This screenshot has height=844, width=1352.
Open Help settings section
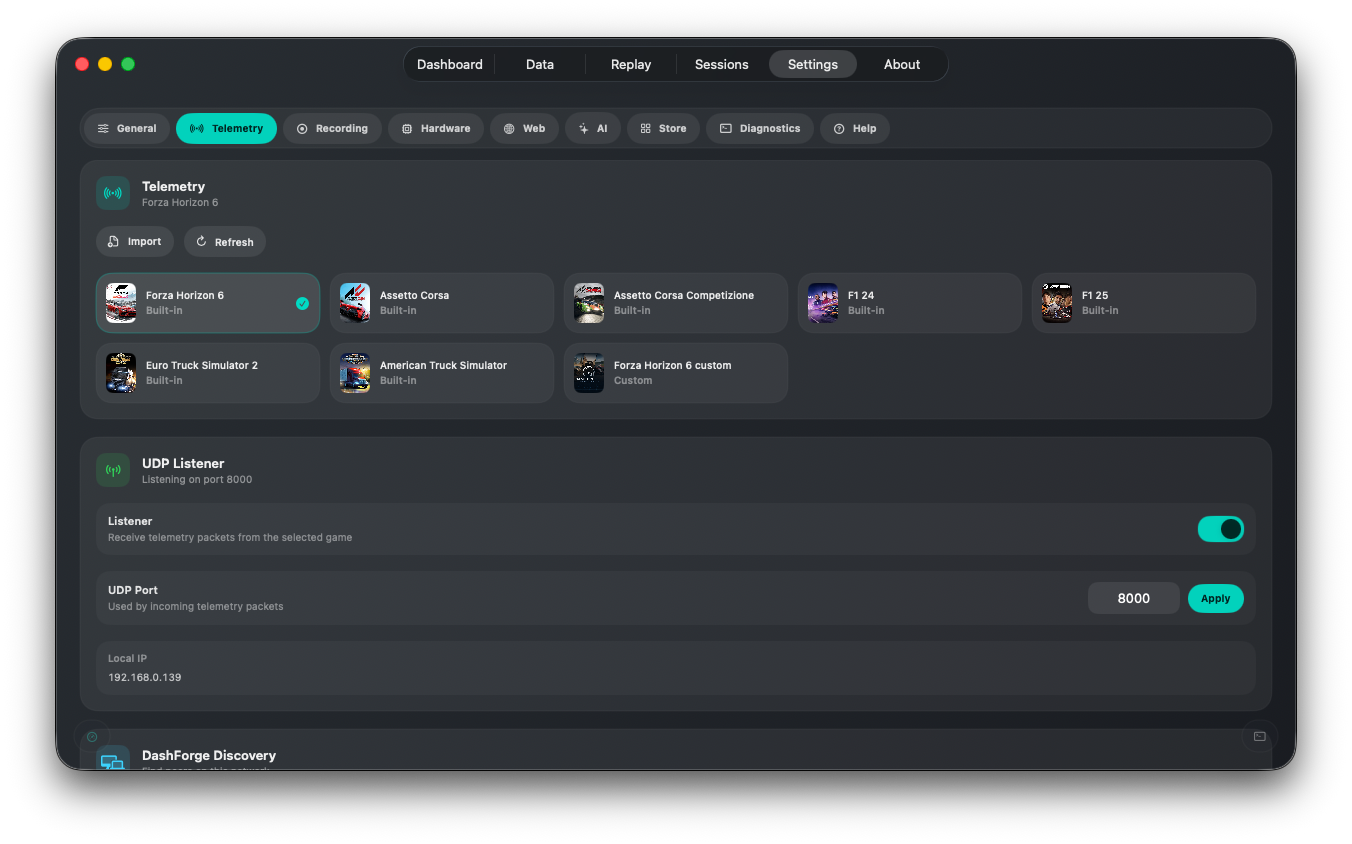pyautogui.click(x=855, y=128)
